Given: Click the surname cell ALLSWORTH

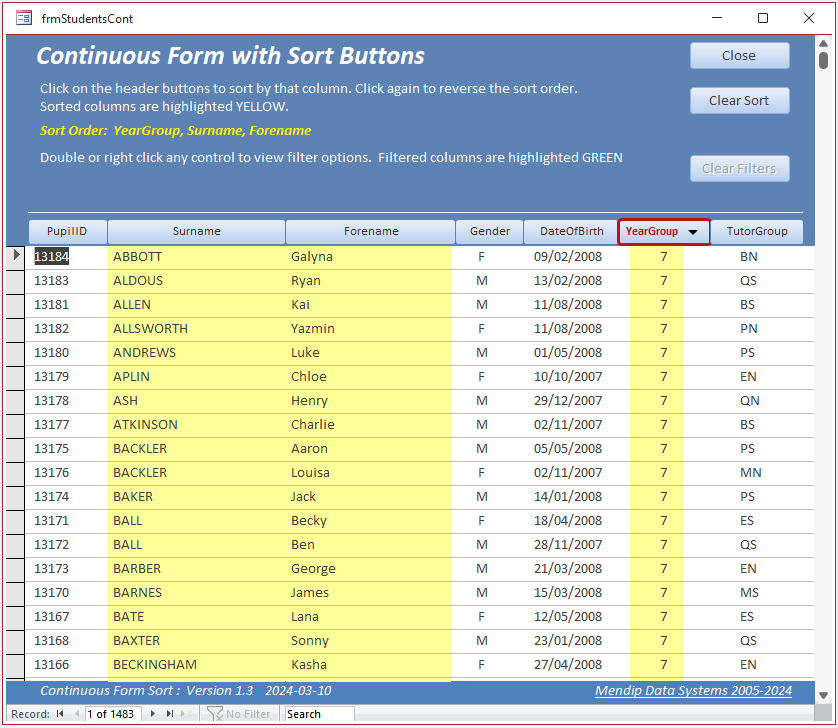Looking at the screenshot, I should point(196,329).
